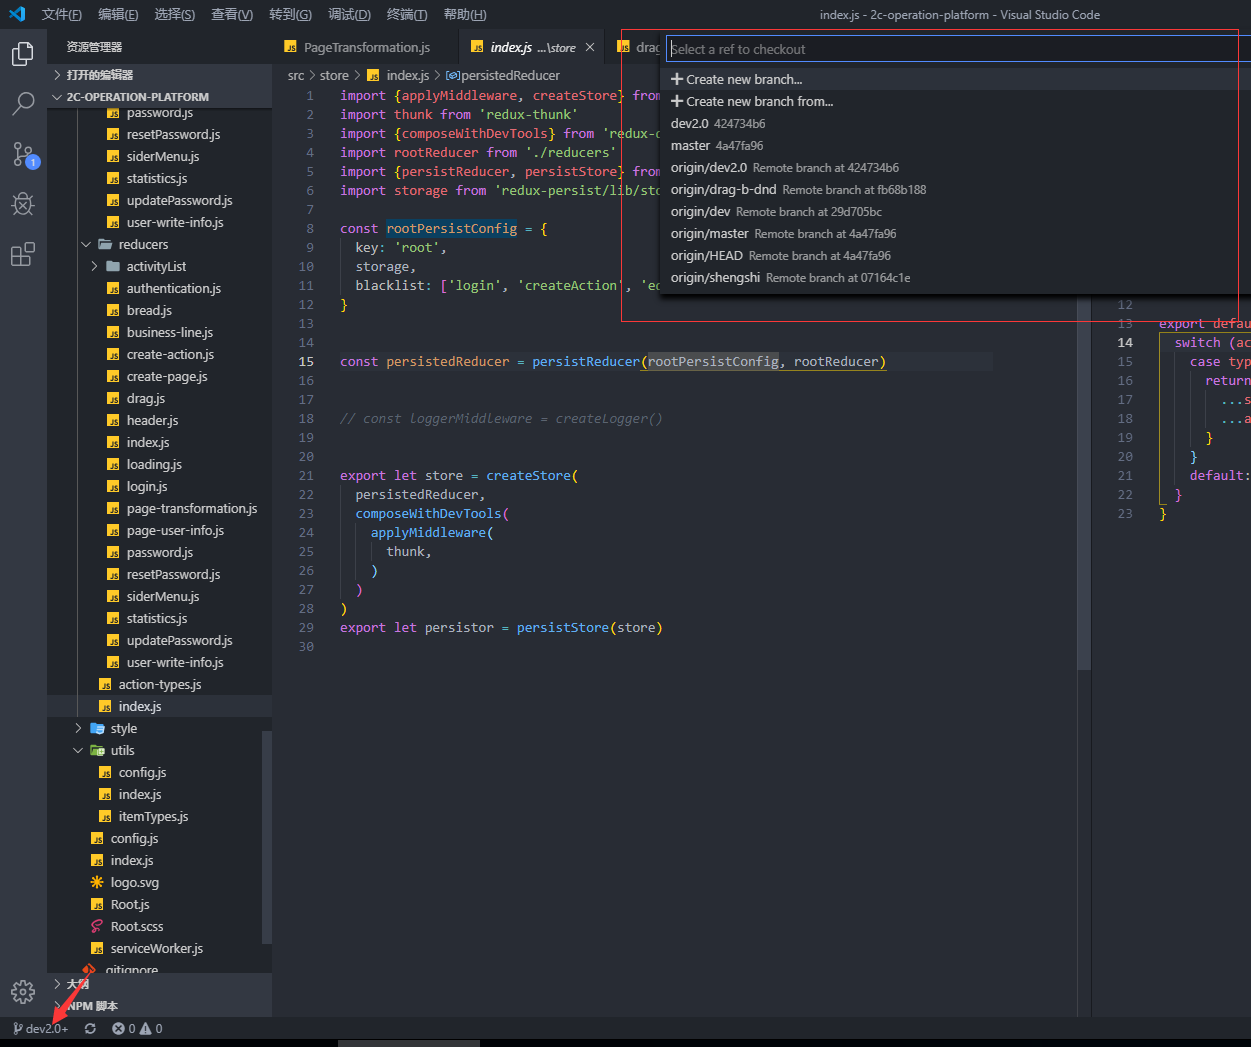Click errors and warnings indicator in status bar
The width and height of the screenshot is (1251, 1047).
(137, 1028)
